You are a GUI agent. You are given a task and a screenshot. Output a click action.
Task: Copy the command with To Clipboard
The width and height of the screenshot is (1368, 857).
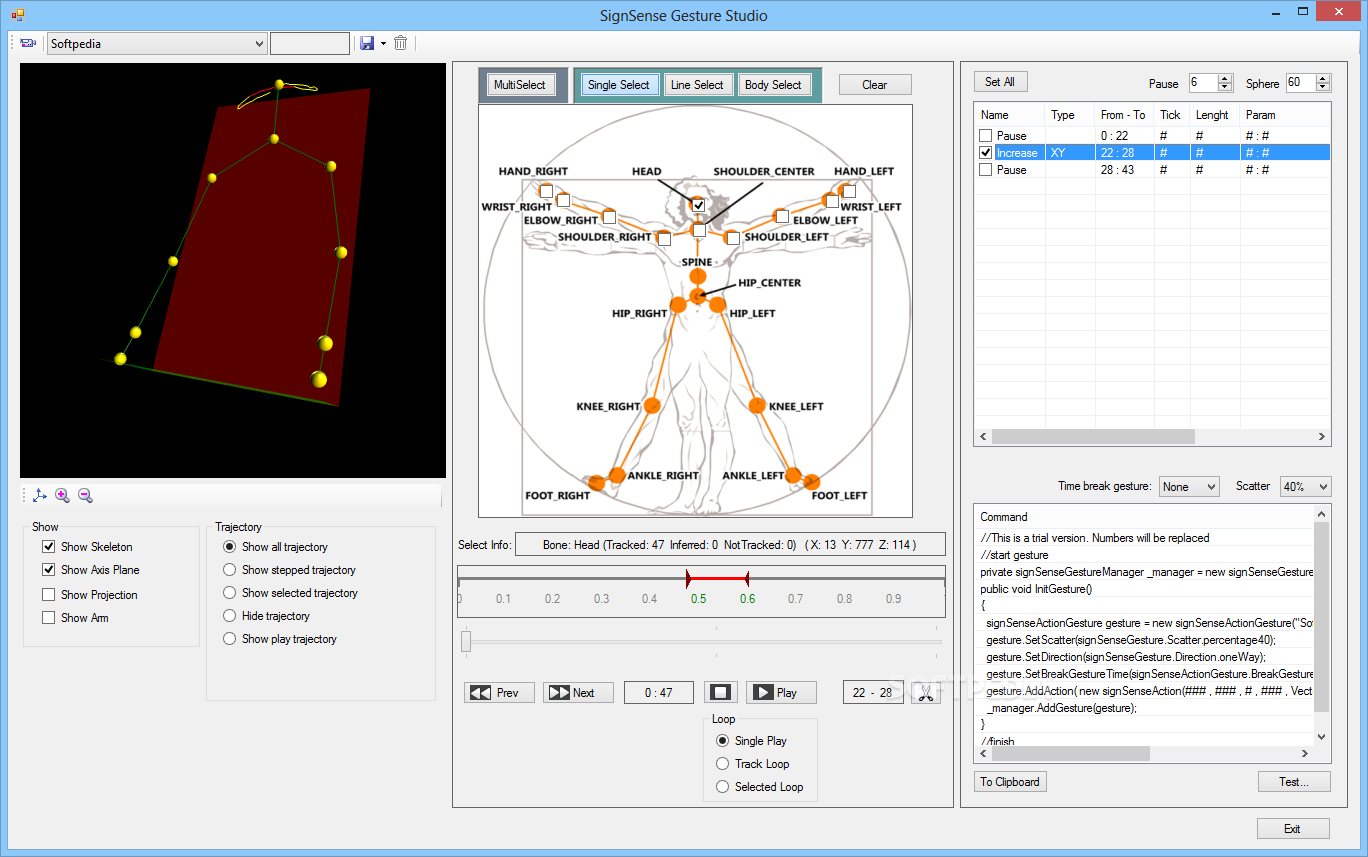(x=1010, y=782)
